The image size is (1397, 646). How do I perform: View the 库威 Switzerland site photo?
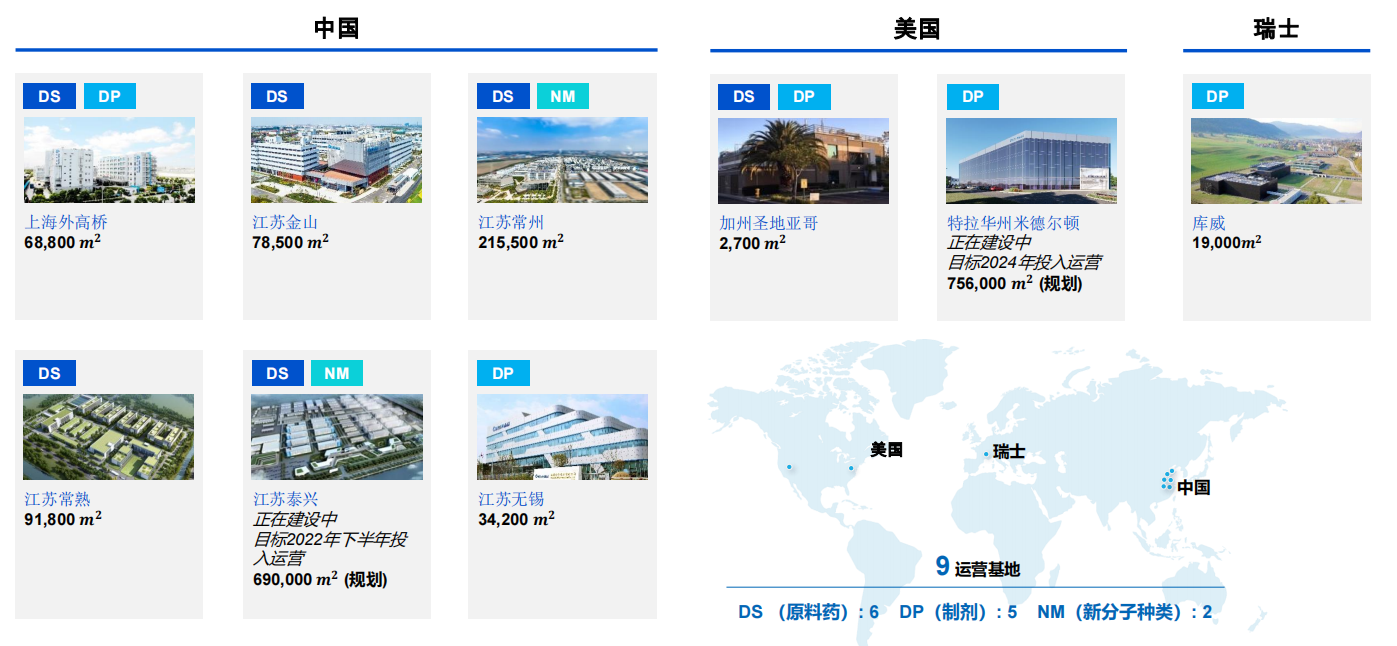[1276, 160]
